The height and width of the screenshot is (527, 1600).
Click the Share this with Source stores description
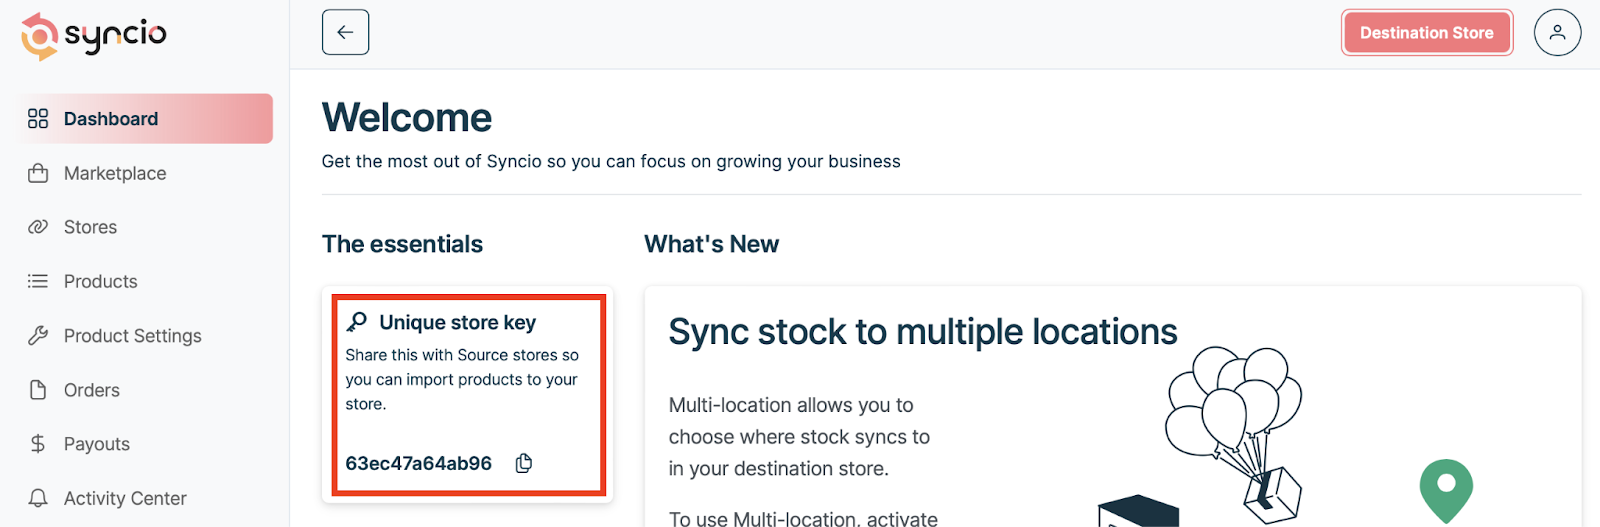click(462, 380)
